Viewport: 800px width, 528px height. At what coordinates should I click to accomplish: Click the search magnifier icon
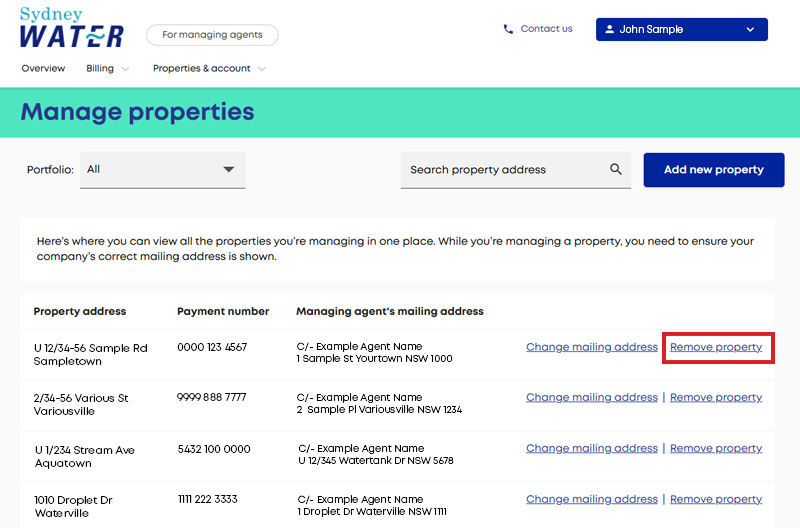(616, 169)
